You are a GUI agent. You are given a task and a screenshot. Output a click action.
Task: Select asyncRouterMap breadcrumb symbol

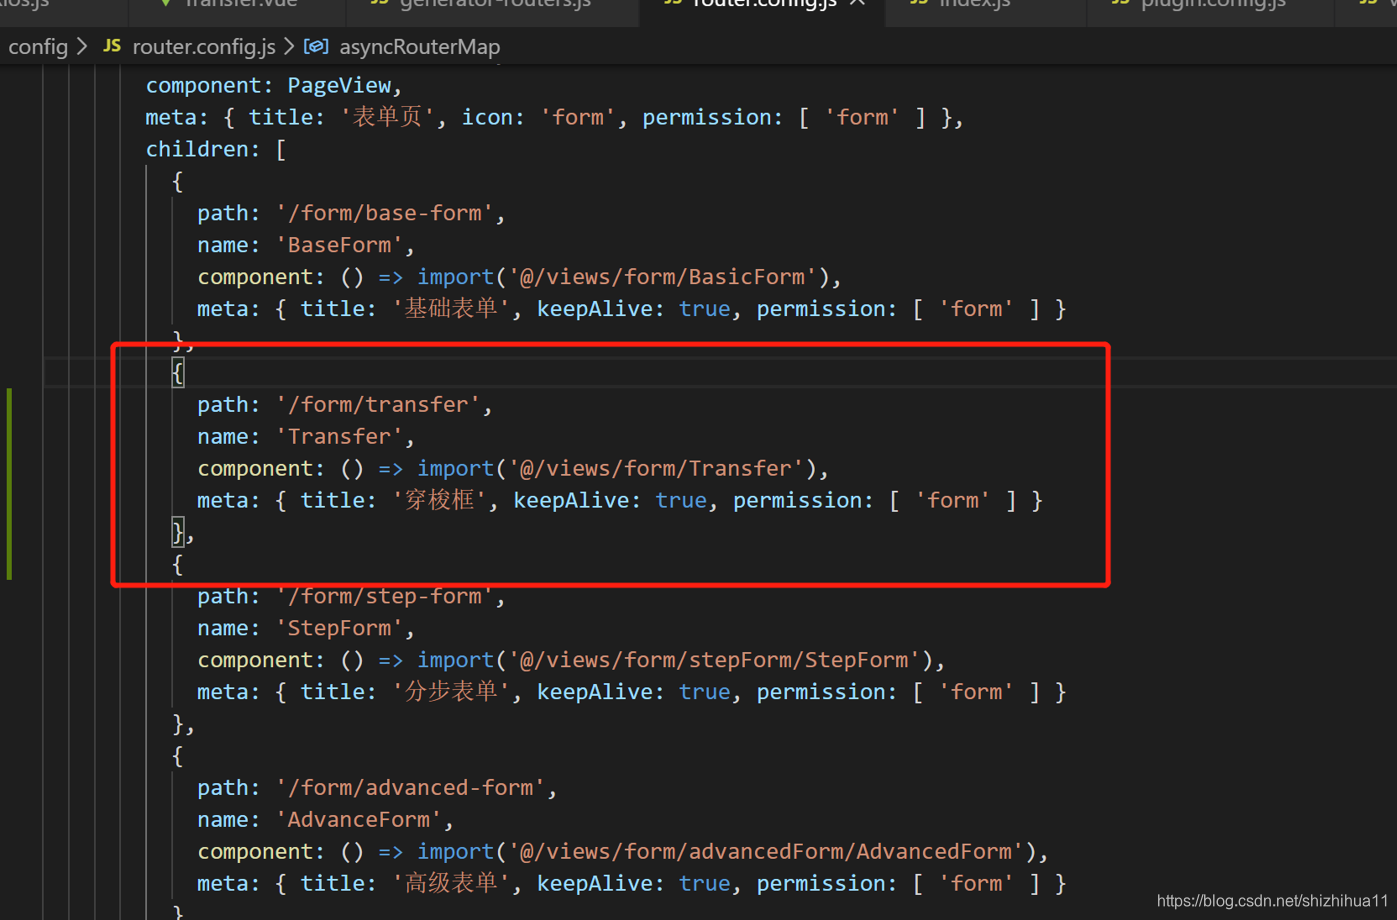coord(419,47)
